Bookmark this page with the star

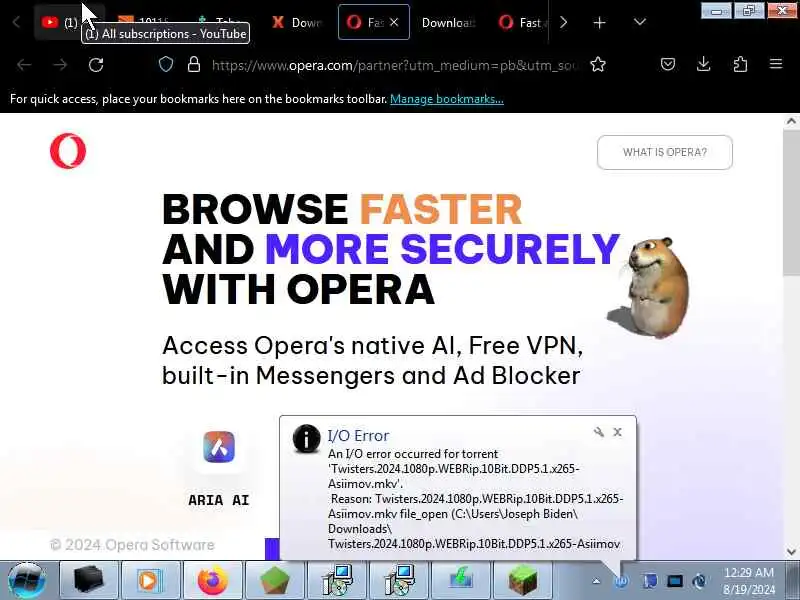coord(598,65)
